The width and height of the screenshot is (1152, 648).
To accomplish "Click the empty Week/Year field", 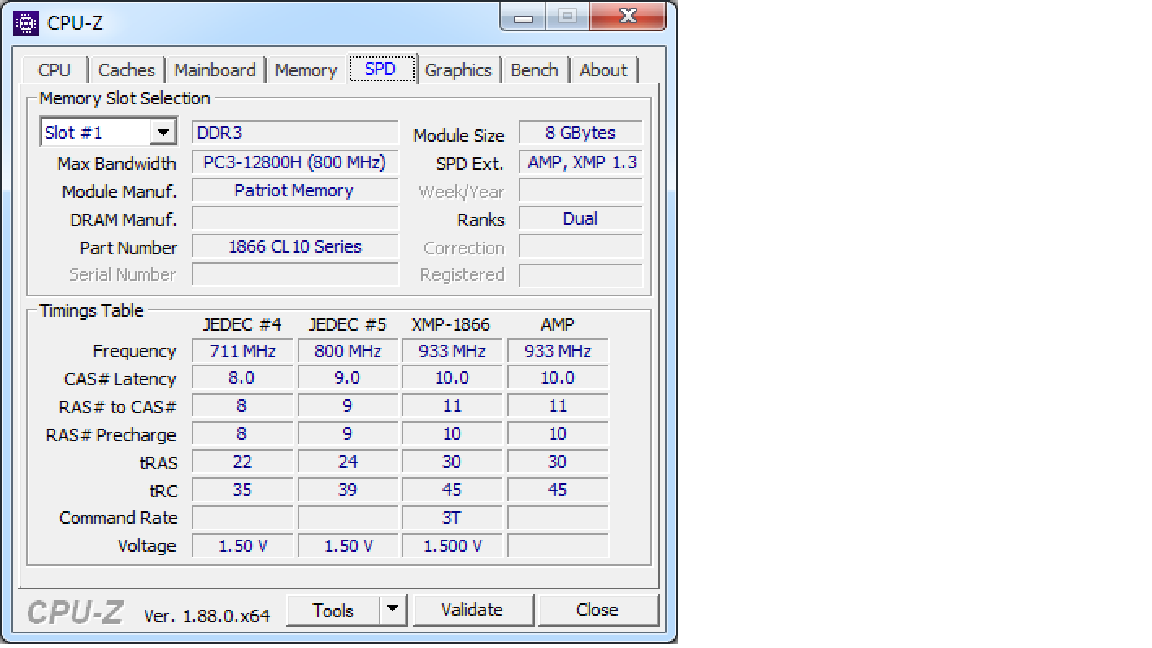I will coord(580,191).
